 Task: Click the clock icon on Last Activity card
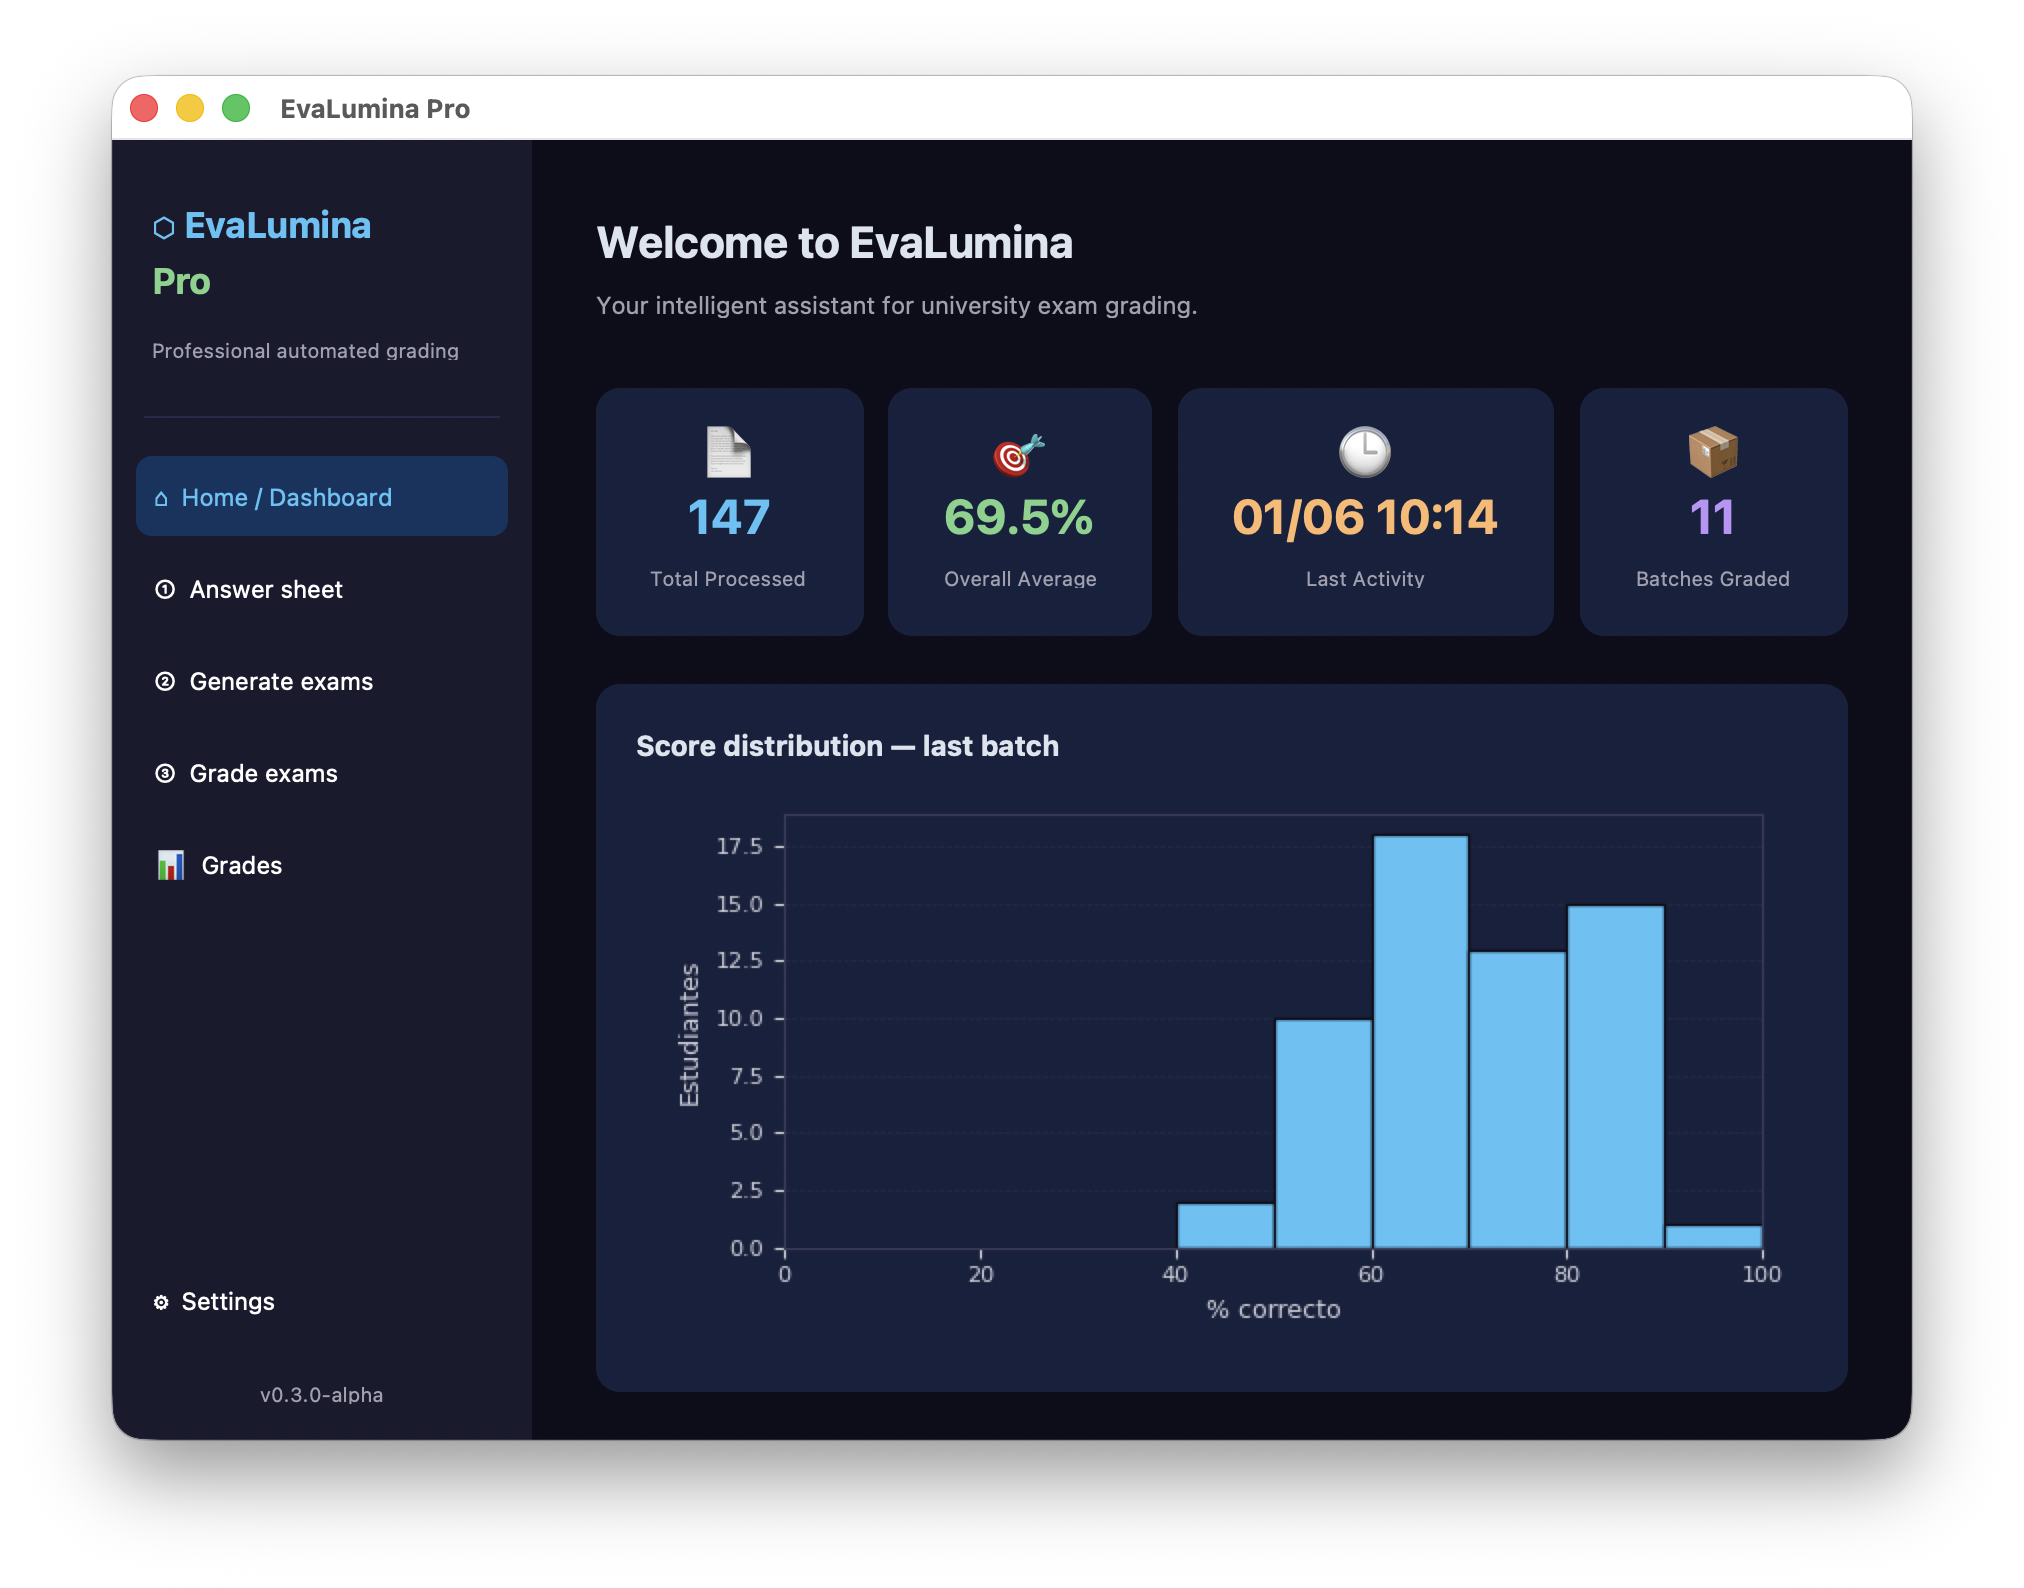click(1365, 452)
